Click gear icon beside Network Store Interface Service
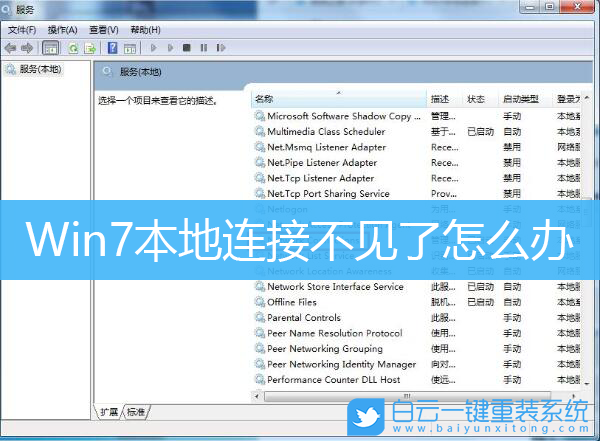Viewport: 600px width, 441px height. [x=260, y=287]
